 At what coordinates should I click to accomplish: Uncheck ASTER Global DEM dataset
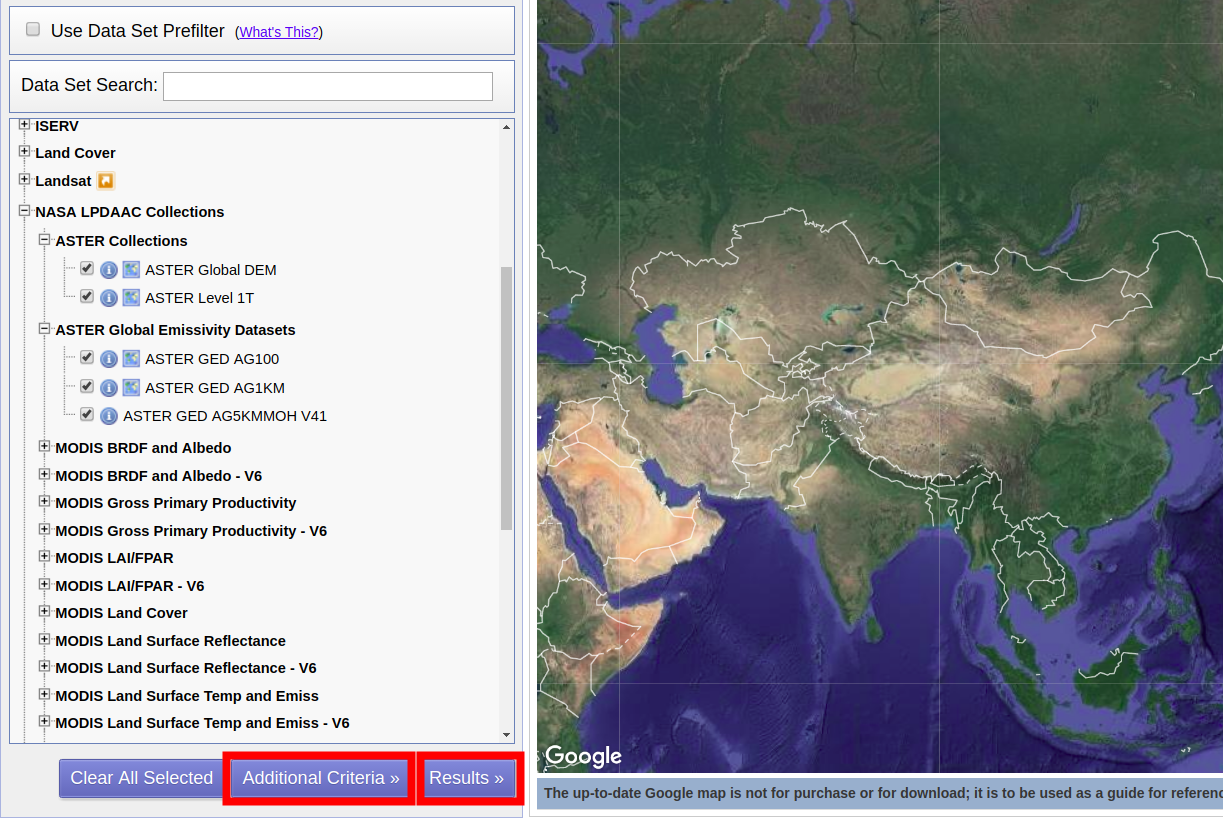tap(87, 268)
